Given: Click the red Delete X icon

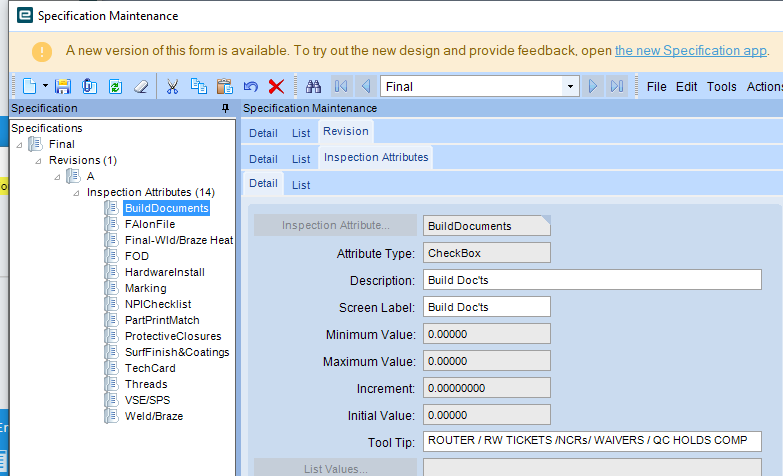Looking at the screenshot, I should coord(276,86).
